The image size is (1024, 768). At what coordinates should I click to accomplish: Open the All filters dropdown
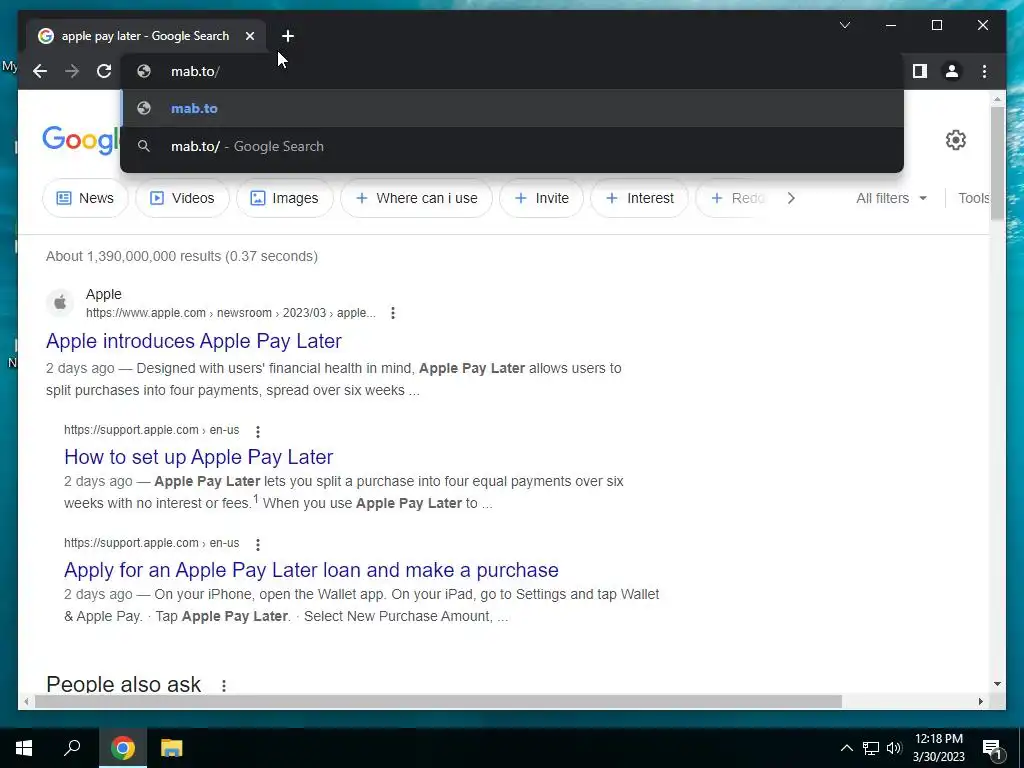[891, 198]
